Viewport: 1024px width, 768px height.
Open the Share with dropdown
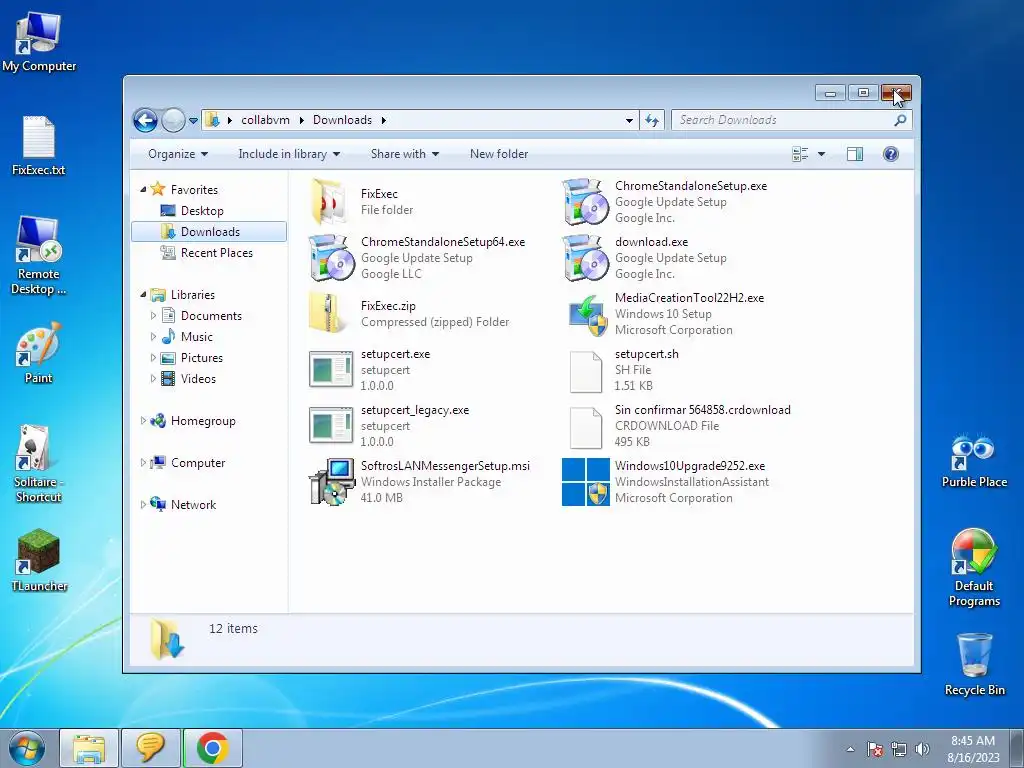pos(405,154)
